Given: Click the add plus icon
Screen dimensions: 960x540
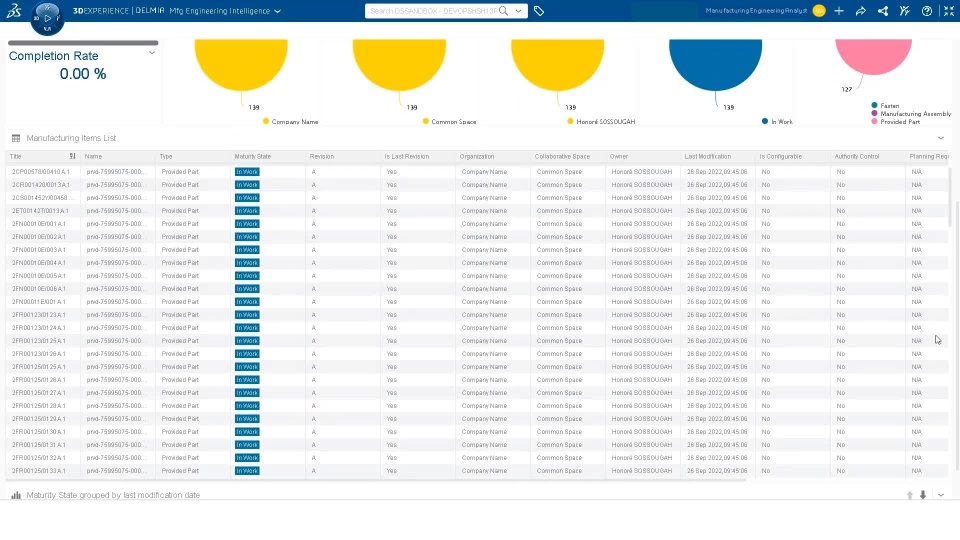Looking at the screenshot, I should pos(839,11).
